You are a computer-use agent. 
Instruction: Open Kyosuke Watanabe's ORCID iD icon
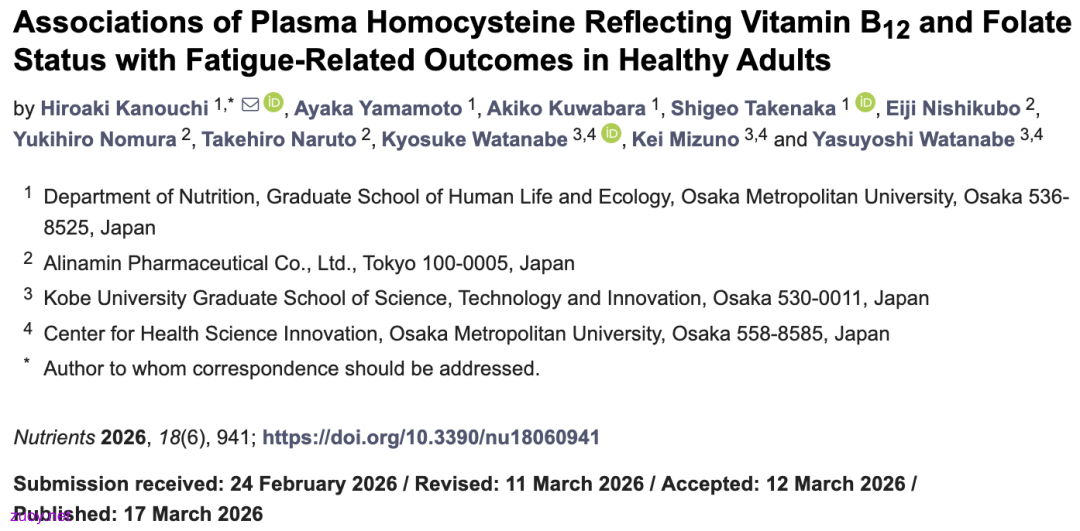click(x=611, y=134)
